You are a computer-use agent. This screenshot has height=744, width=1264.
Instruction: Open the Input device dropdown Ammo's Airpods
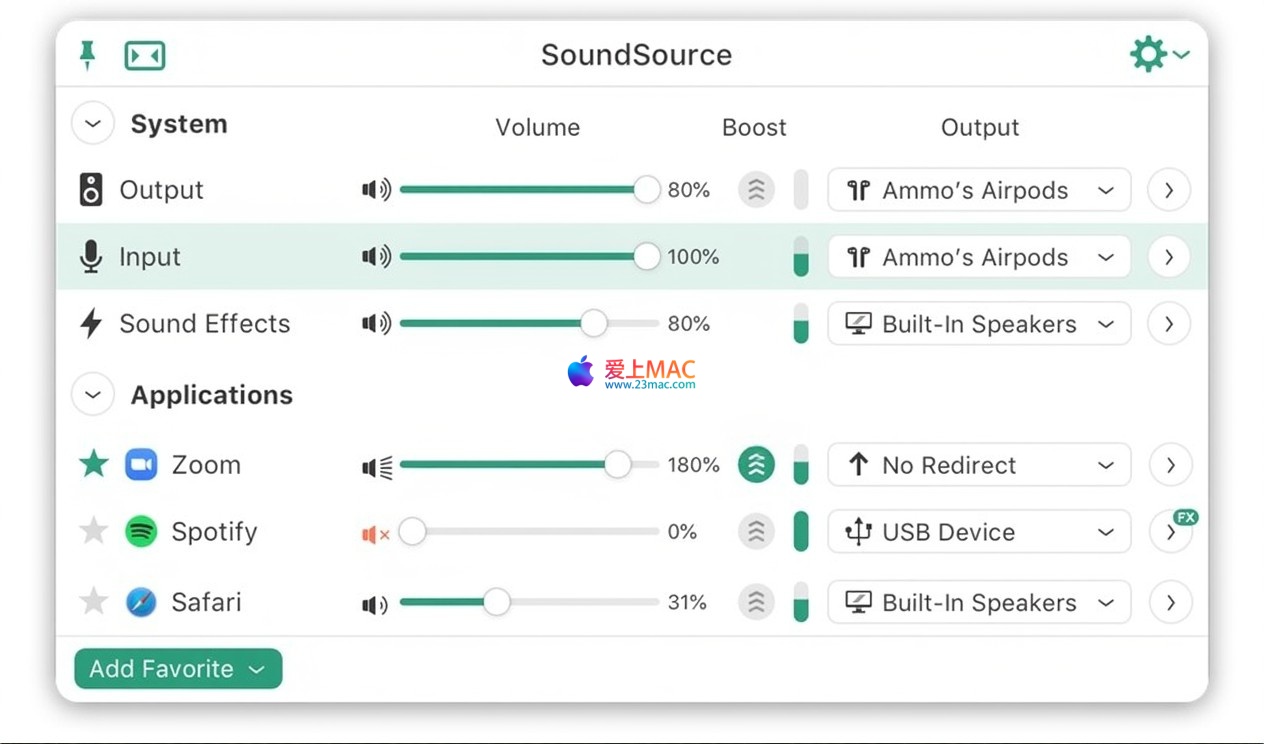click(x=978, y=257)
